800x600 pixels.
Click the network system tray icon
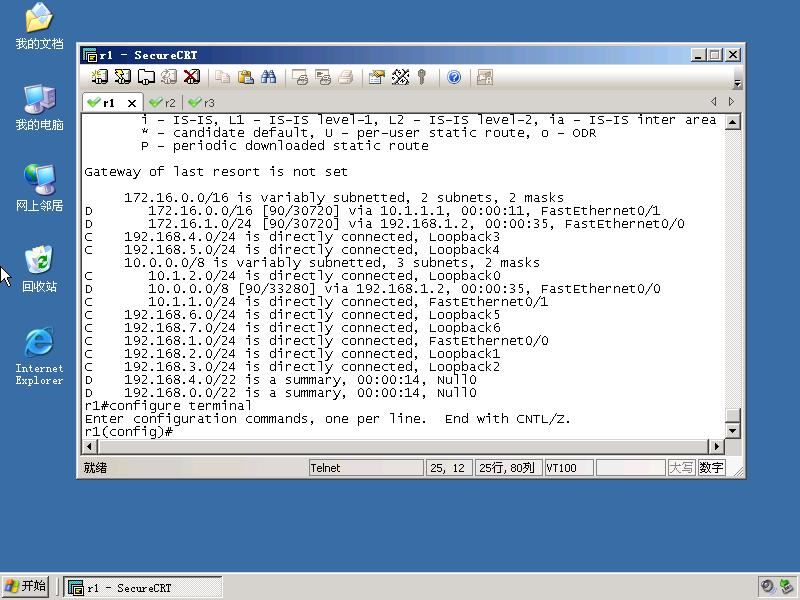786,587
